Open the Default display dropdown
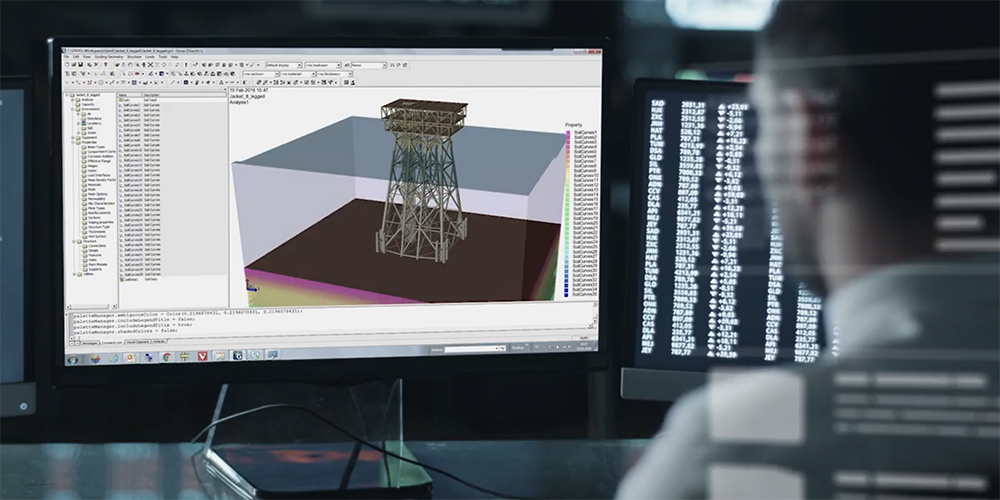The width and height of the screenshot is (1000, 500). click(284, 65)
